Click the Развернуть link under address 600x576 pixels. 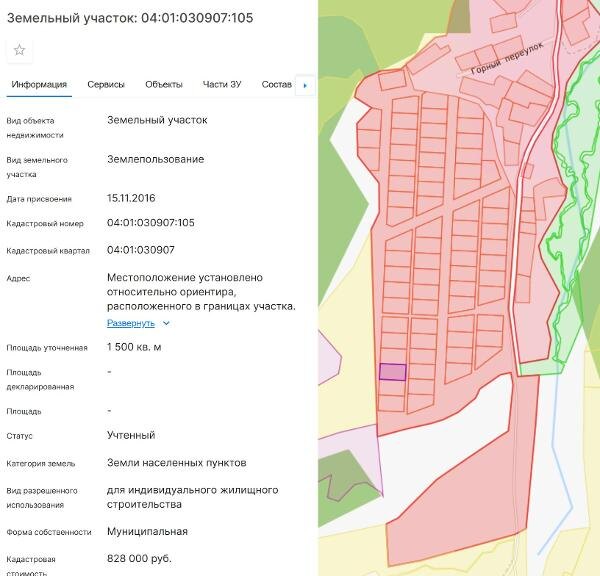[131, 323]
